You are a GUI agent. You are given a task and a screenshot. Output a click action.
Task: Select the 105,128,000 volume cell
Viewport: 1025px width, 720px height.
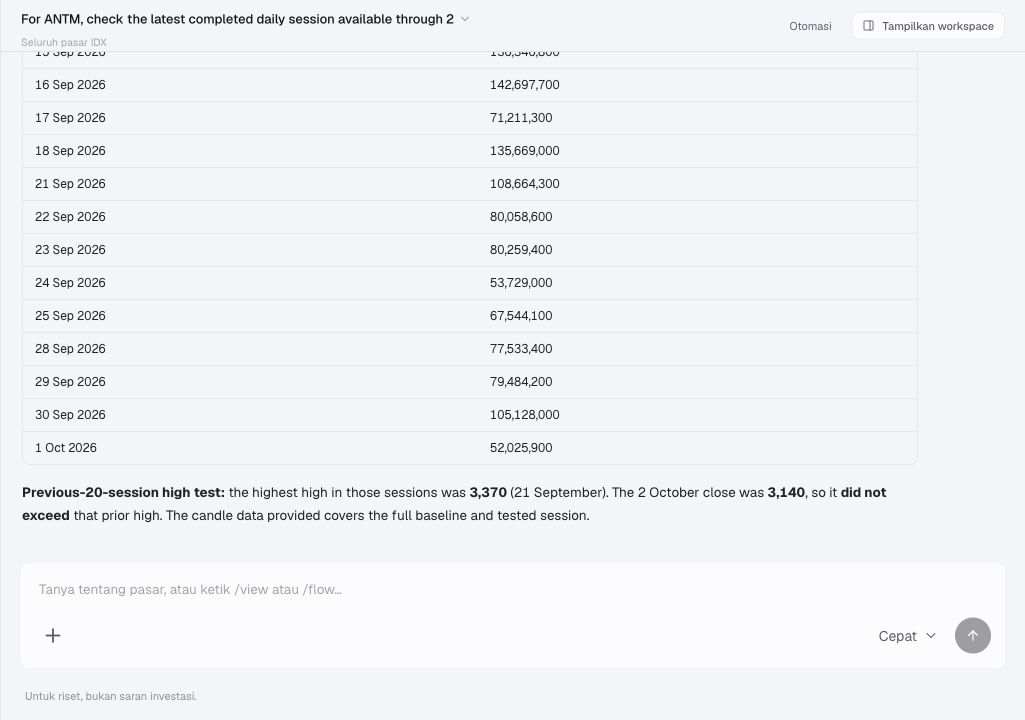point(524,415)
